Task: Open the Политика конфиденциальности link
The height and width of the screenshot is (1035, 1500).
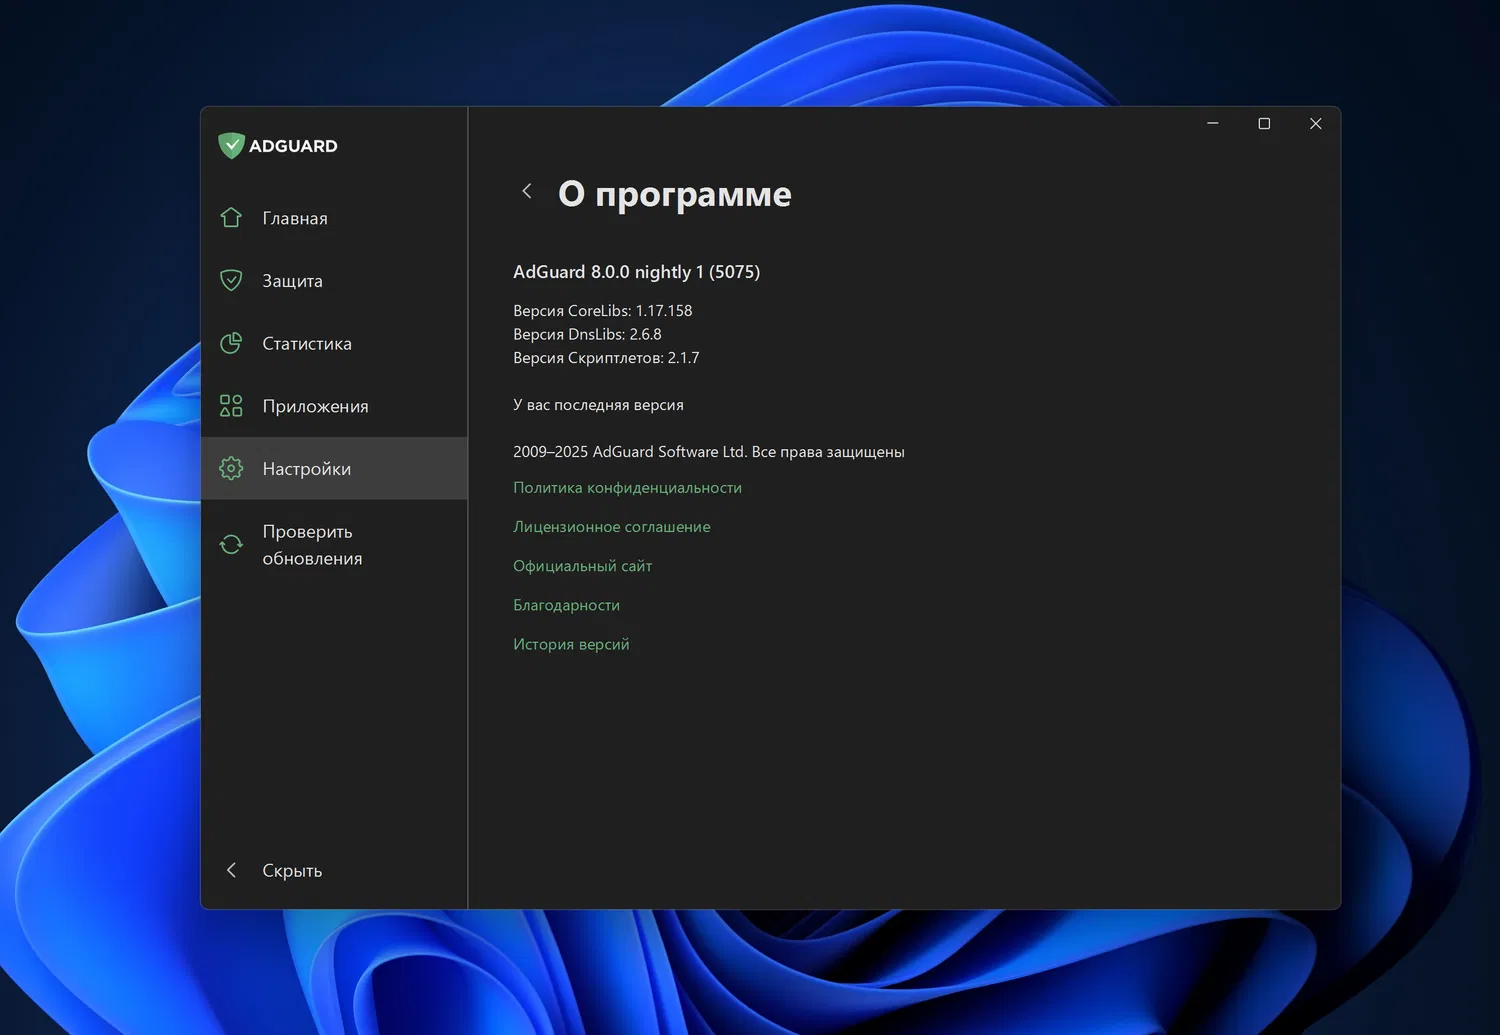Action: (x=627, y=488)
